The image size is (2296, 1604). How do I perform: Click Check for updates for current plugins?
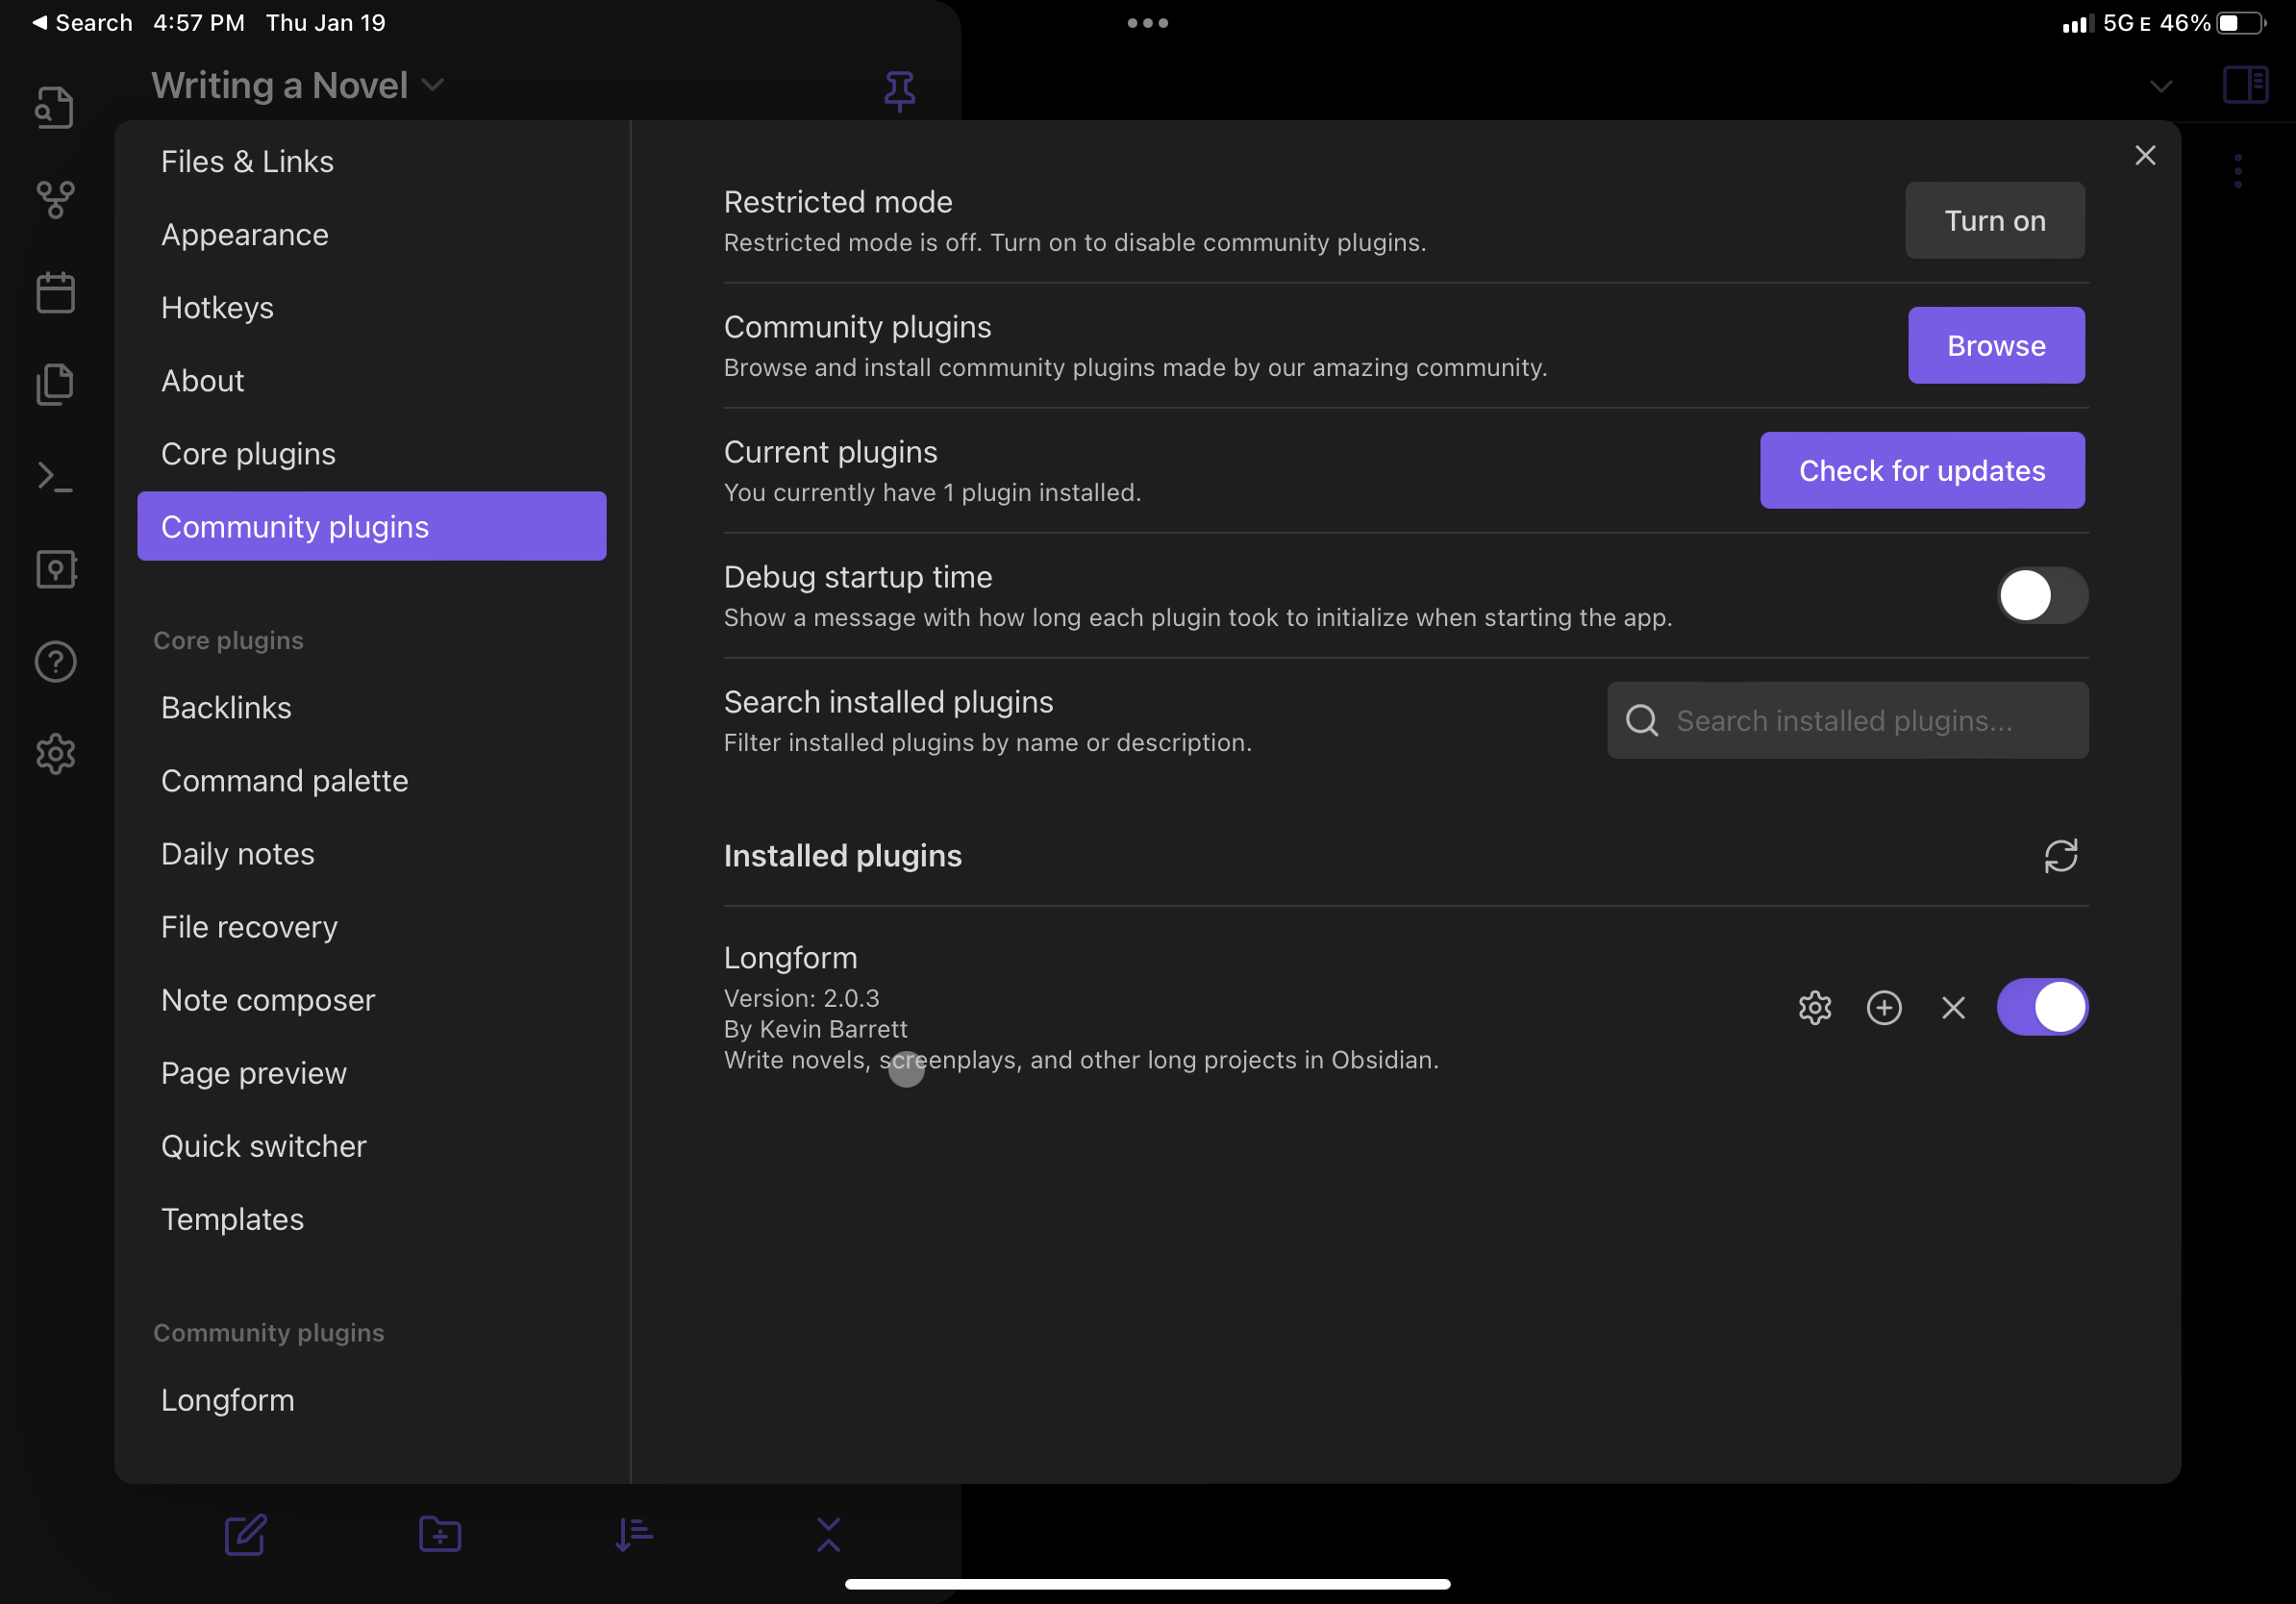click(1921, 469)
